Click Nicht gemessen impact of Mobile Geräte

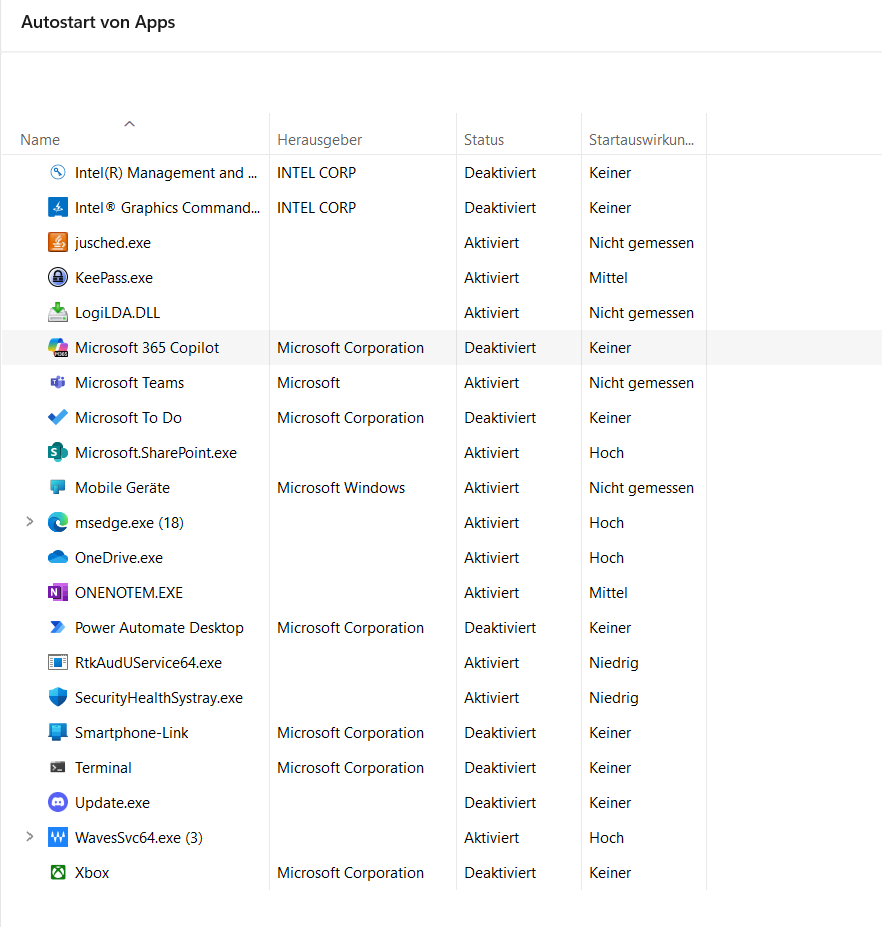point(641,488)
